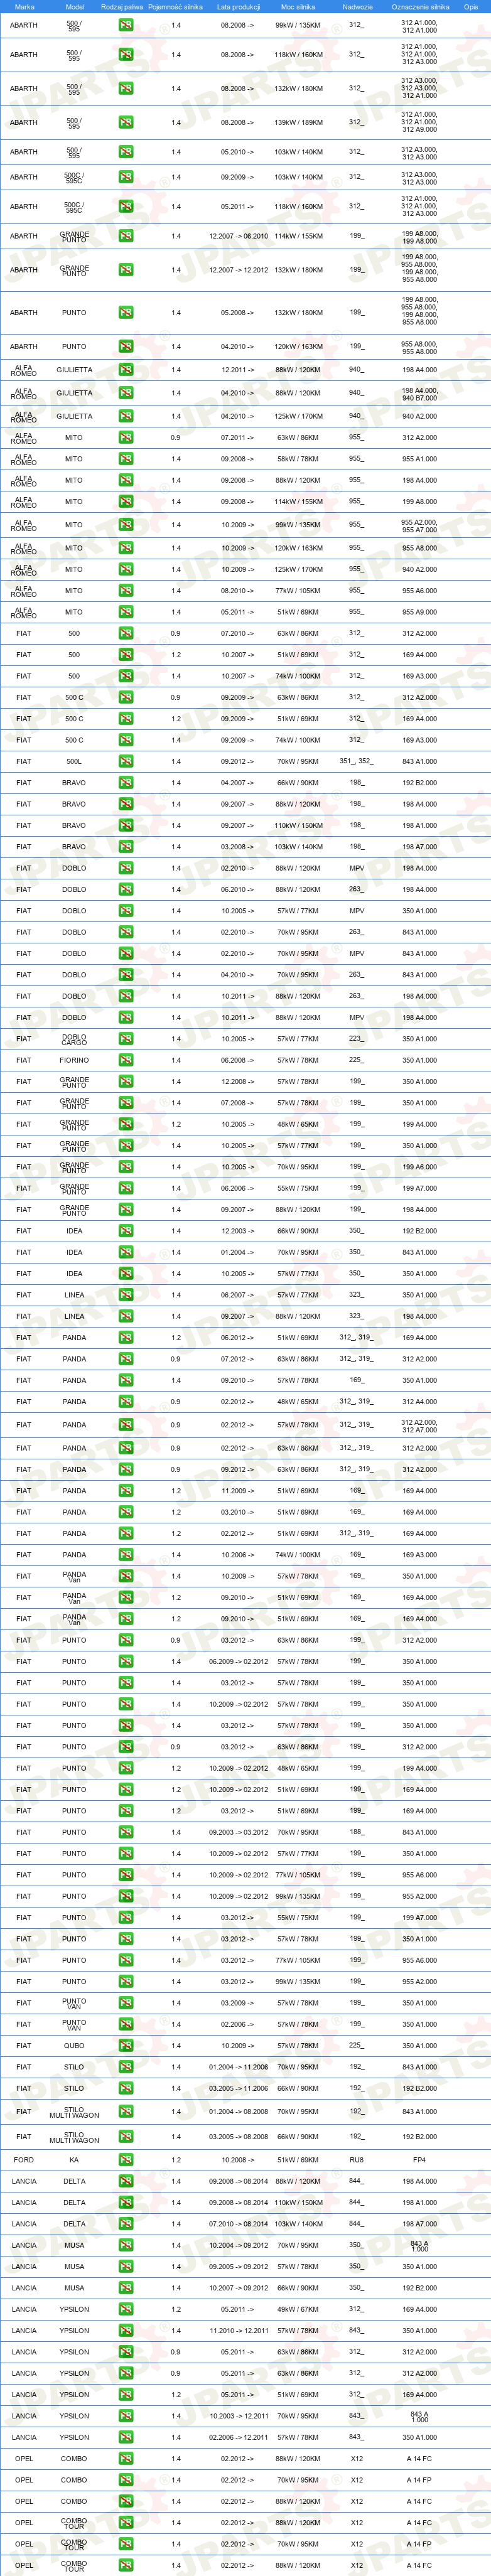The image size is (491, 2576).
Task: Click fuel icon for Abarth Punto 120kW/163KM
Action: (x=125, y=346)
